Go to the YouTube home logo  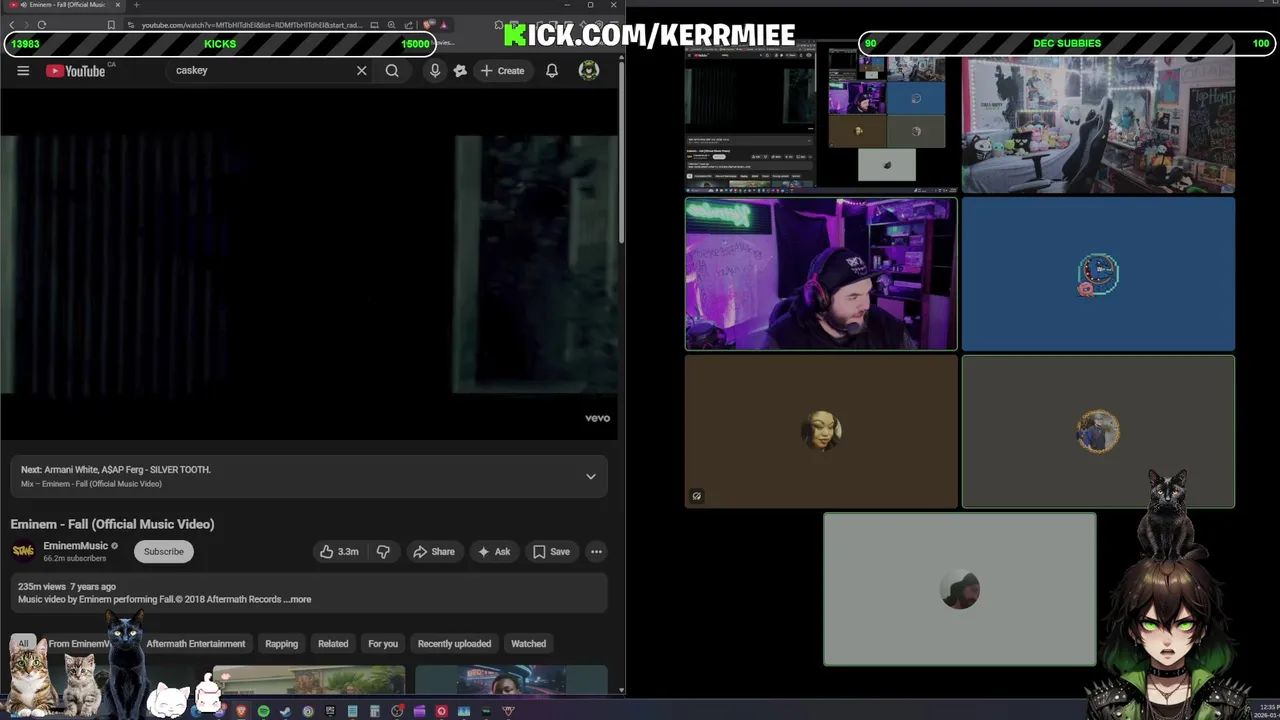tap(76, 70)
